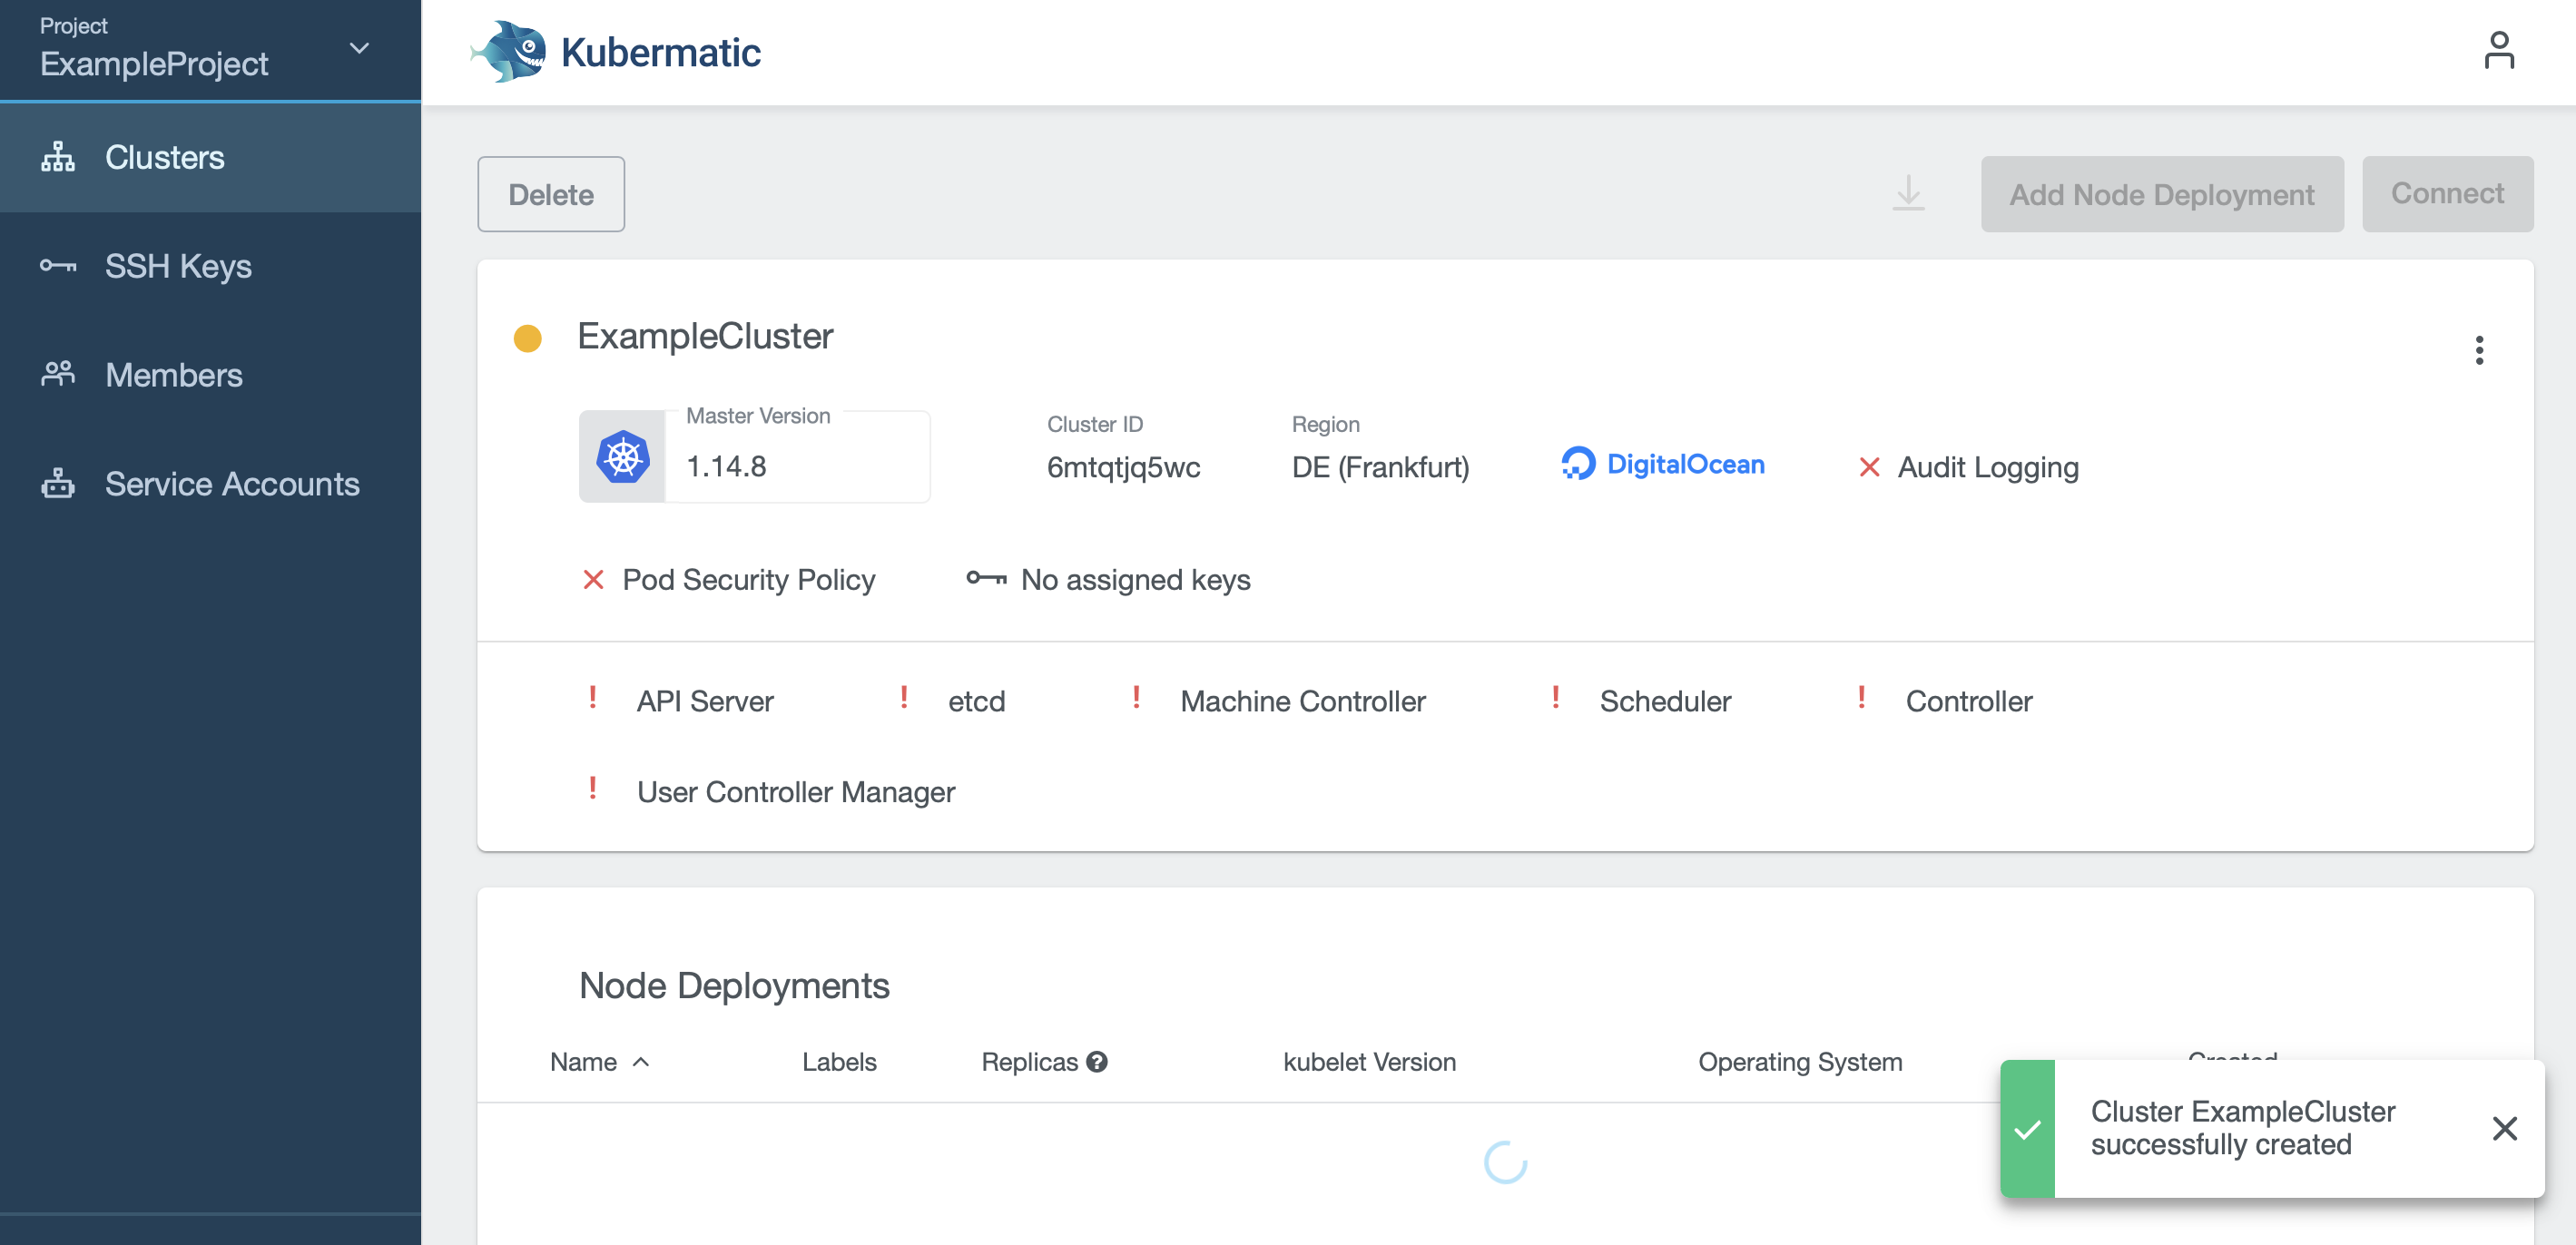Click the red X beside Pod Security Policy
Viewport: 2576px width, 1245px height.
click(x=593, y=580)
